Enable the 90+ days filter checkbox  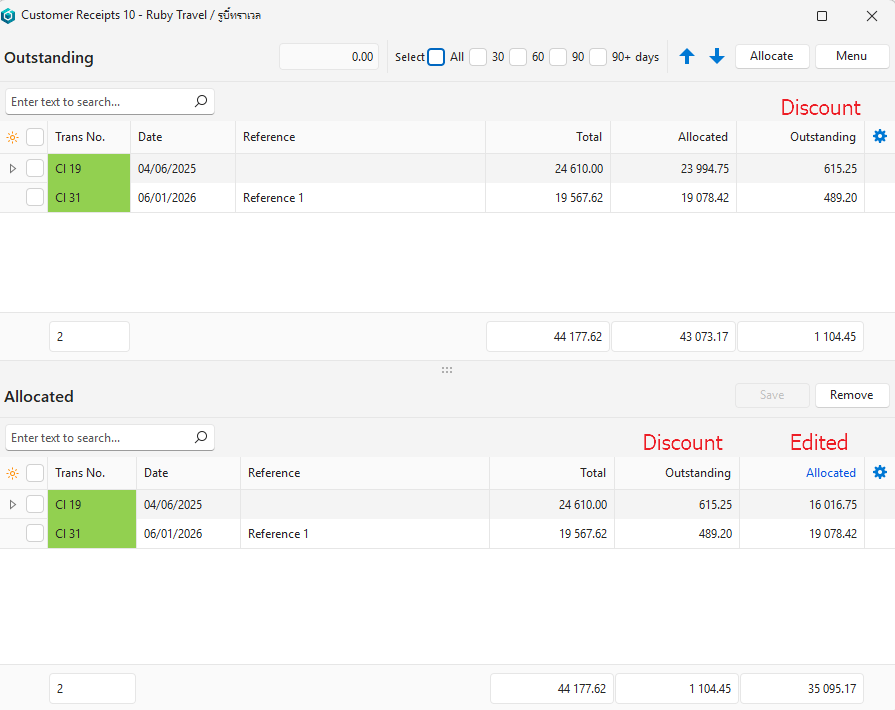(598, 57)
